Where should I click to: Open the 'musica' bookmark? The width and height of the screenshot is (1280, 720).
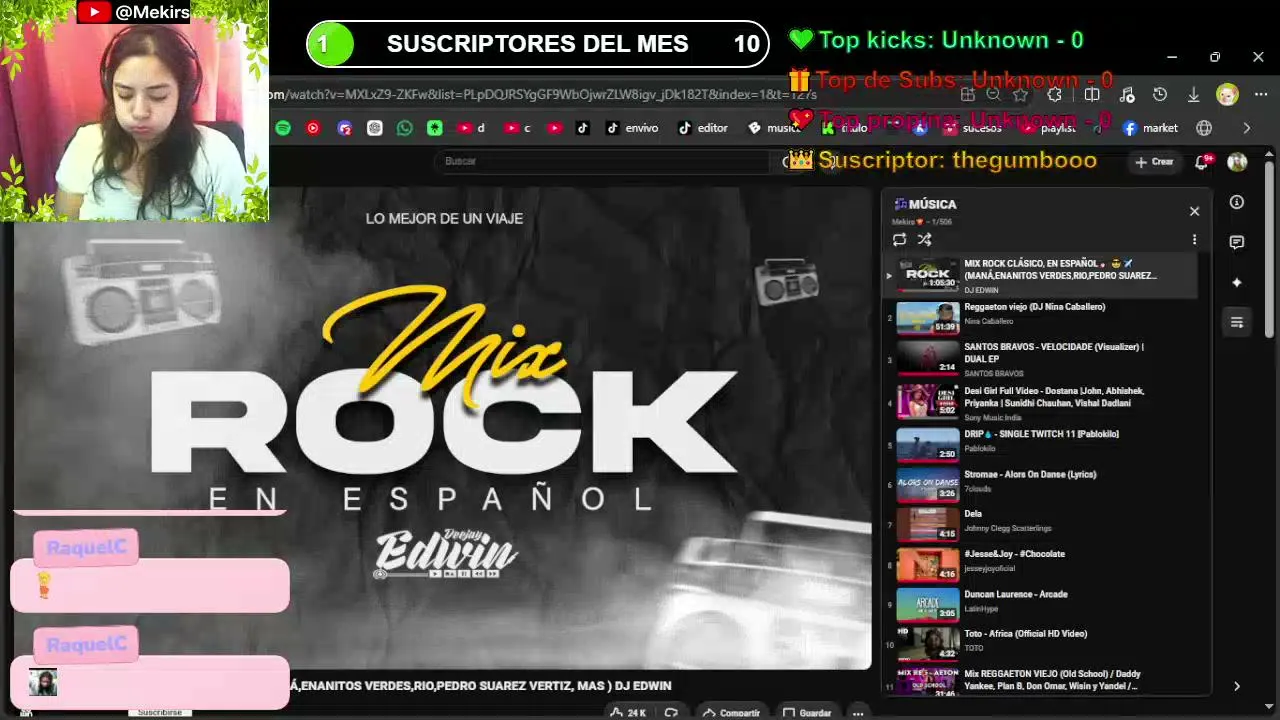(774, 128)
